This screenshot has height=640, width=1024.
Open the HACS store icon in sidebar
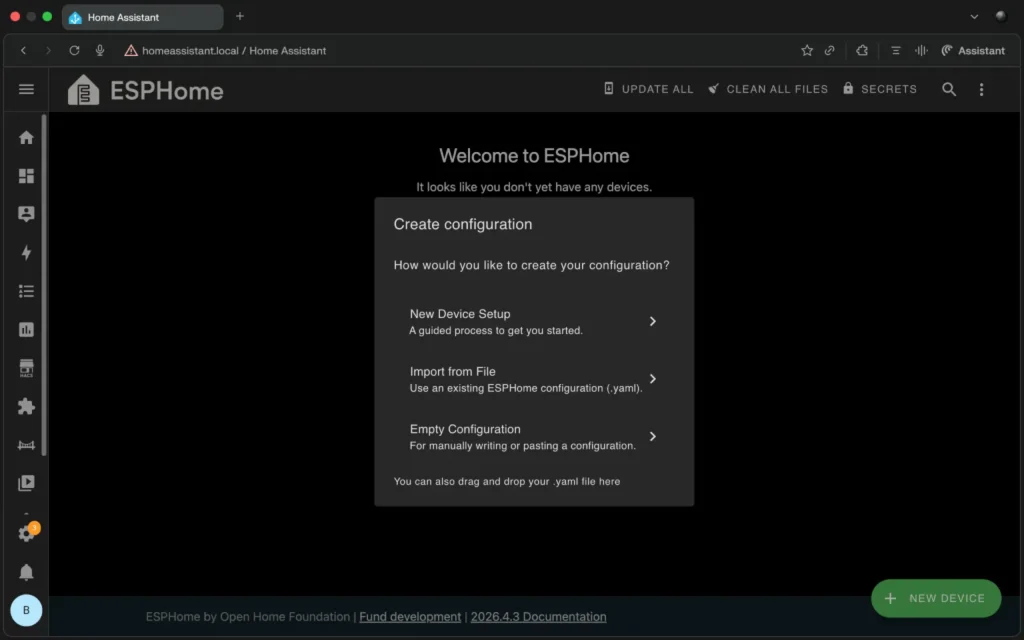[x=26, y=368]
